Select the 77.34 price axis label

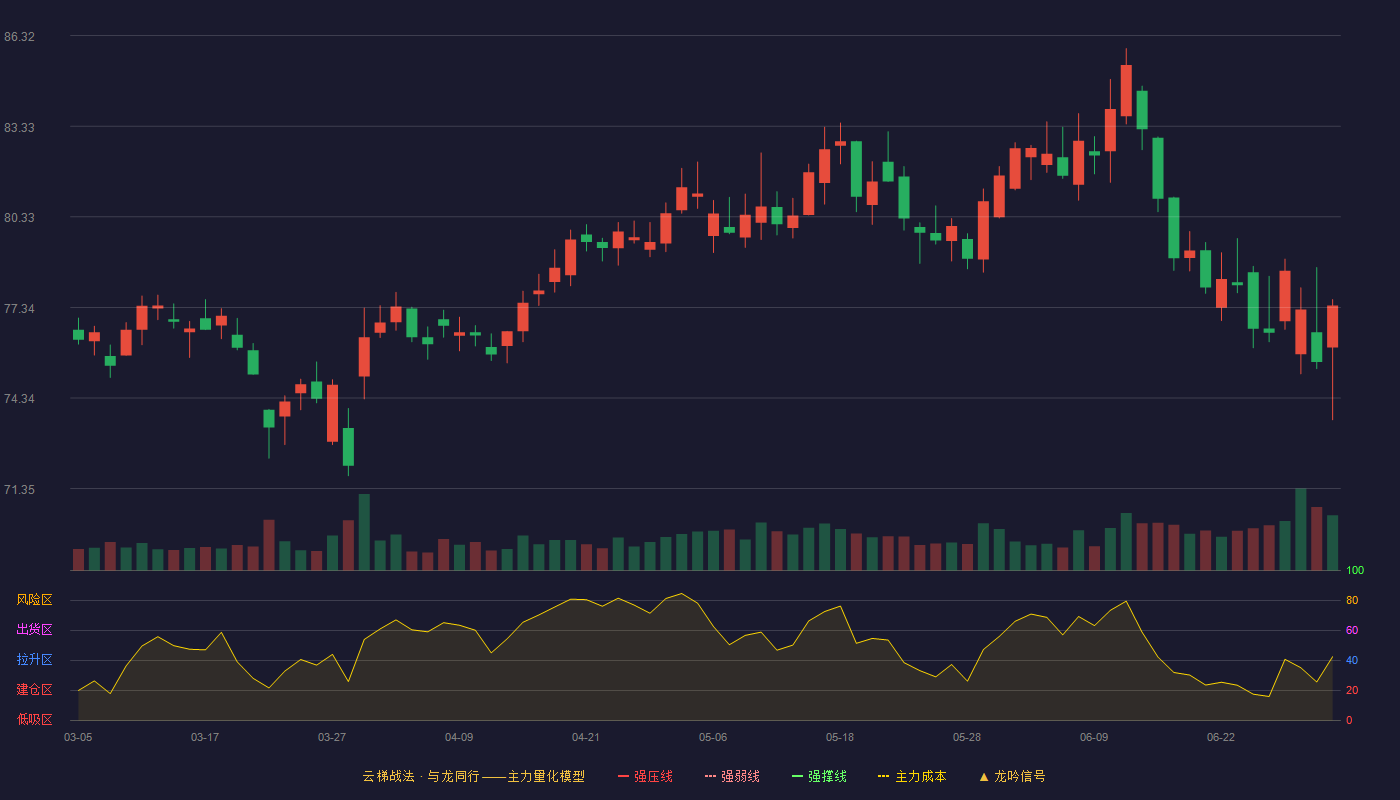(x=19, y=309)
